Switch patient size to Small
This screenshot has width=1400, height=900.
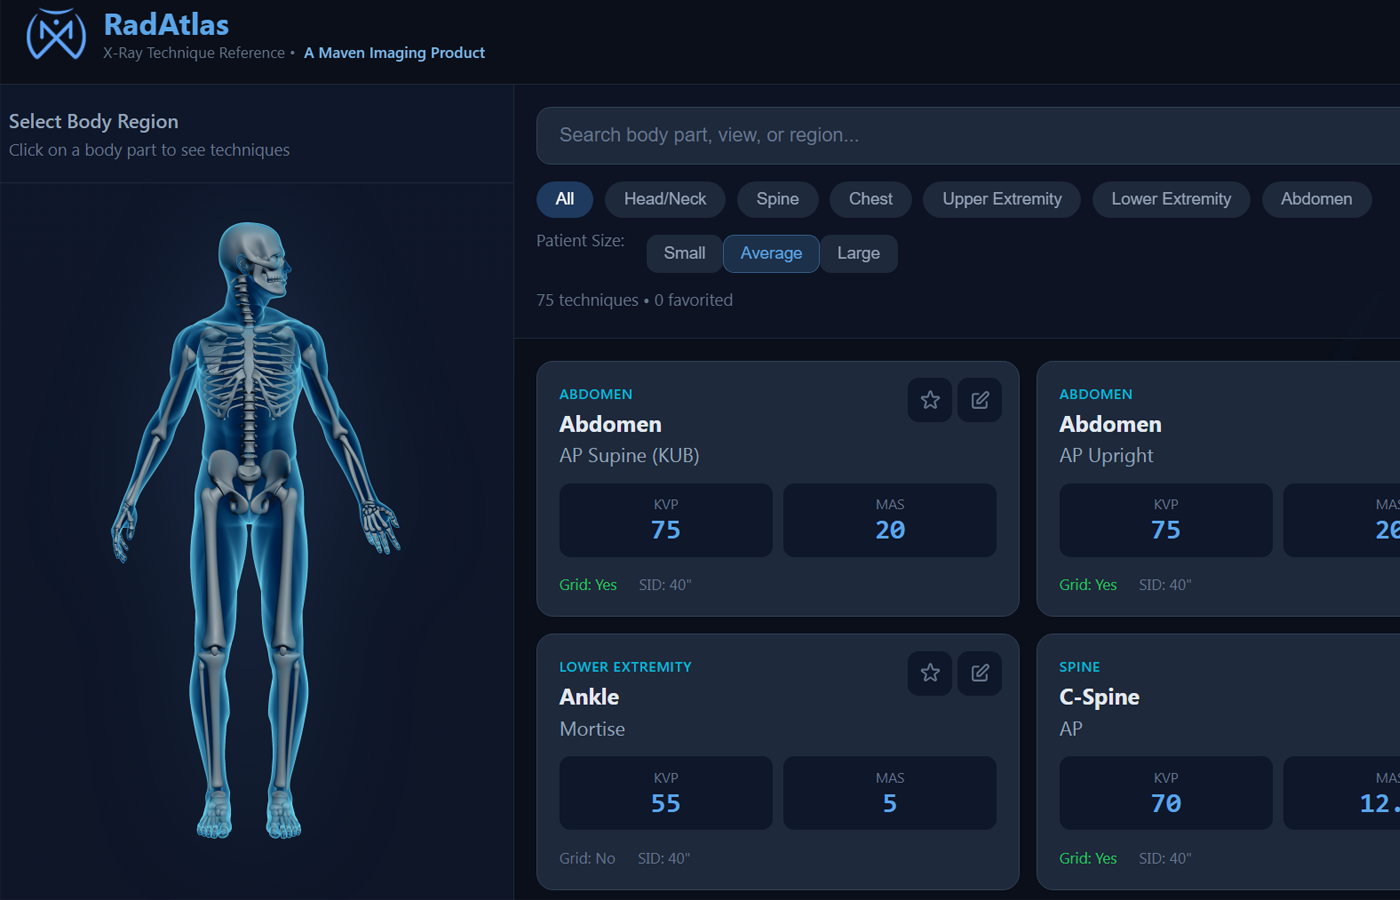tap(684, 253)
